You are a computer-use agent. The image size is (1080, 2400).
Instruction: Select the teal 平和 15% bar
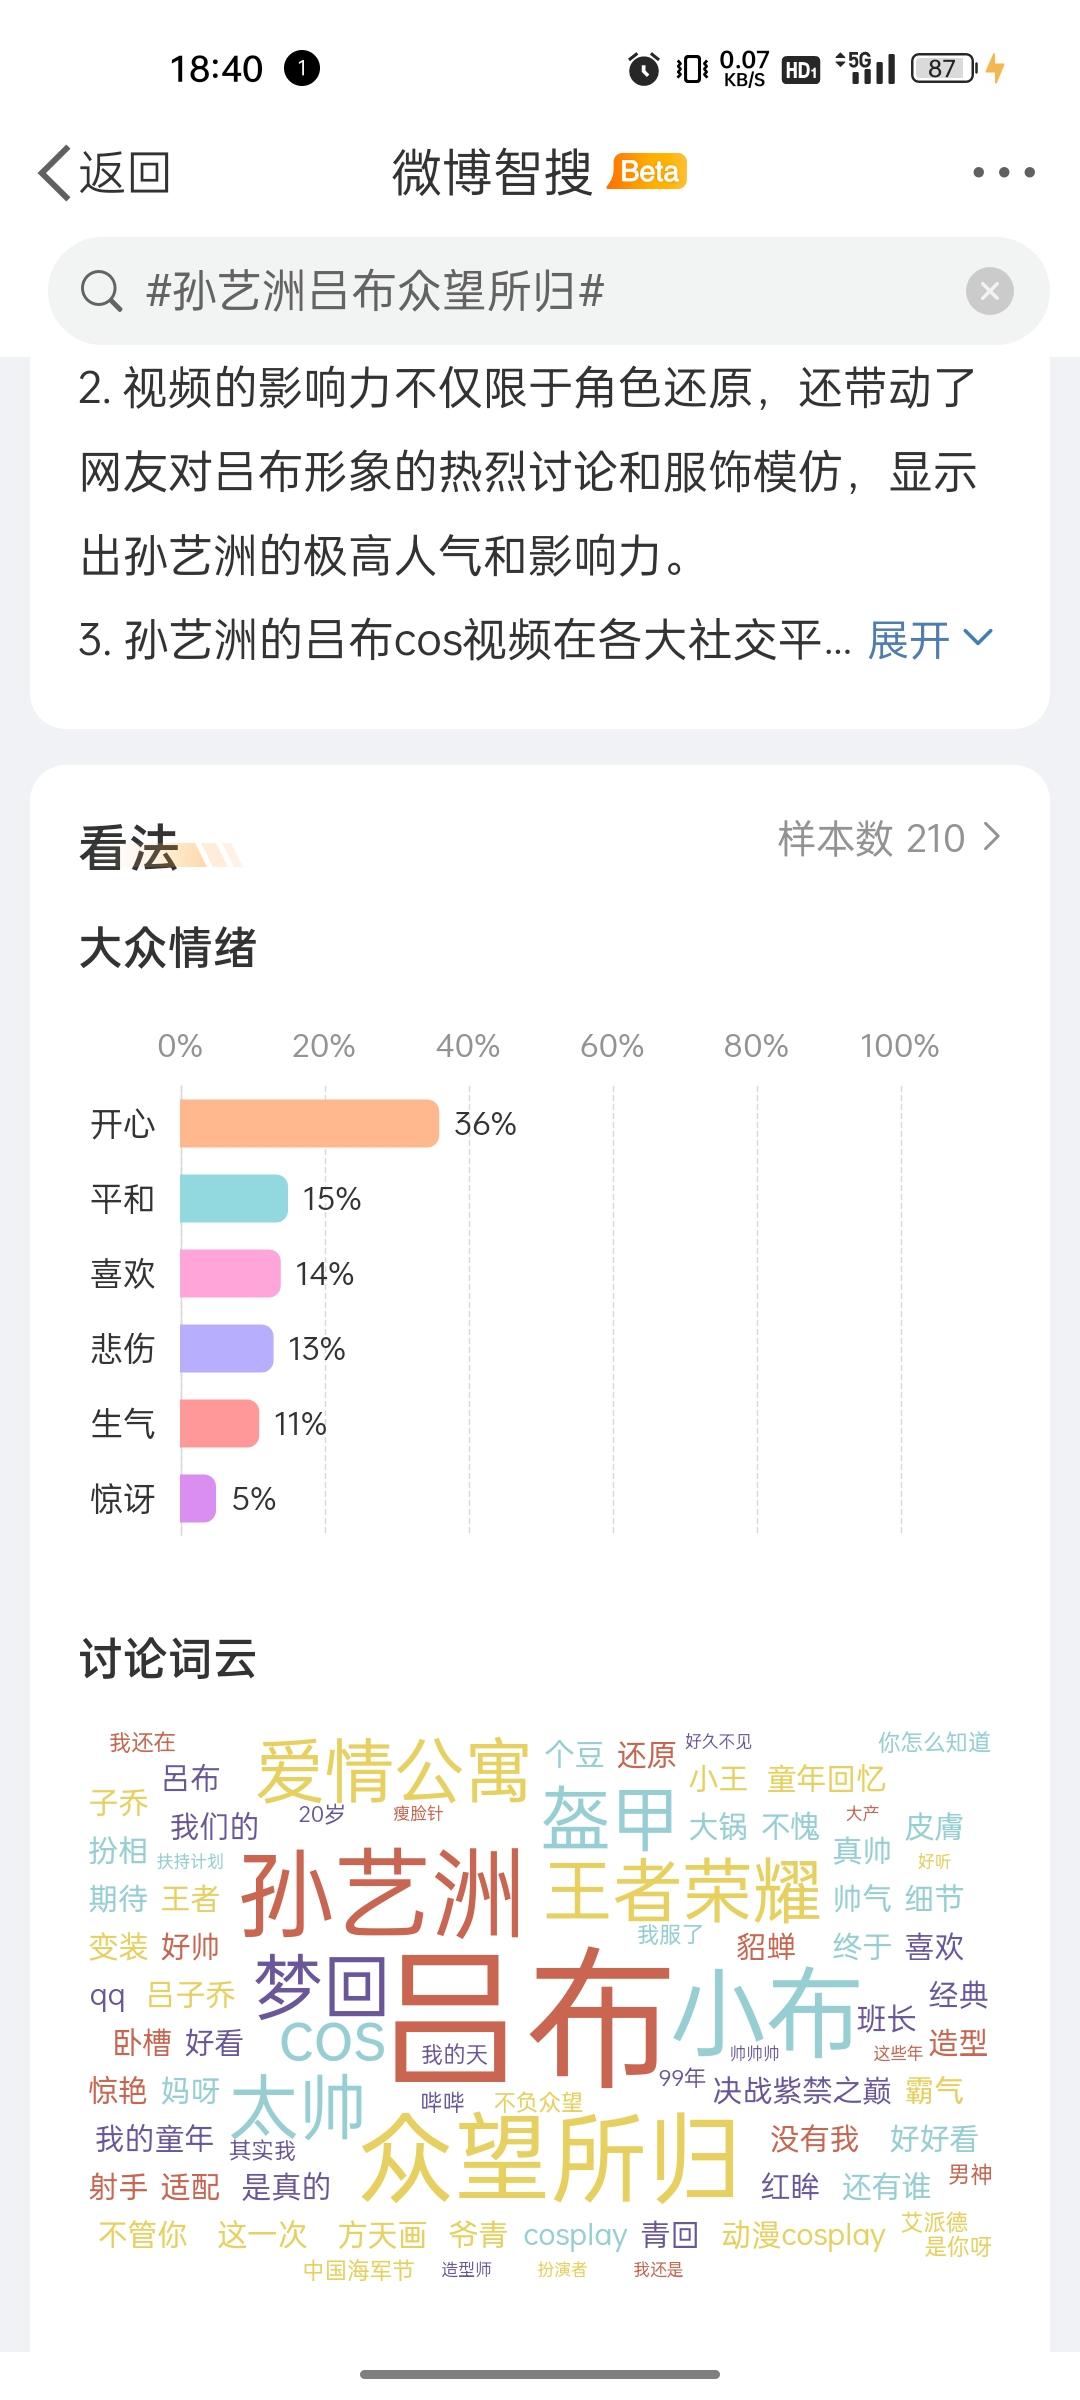pos(234,1198)
